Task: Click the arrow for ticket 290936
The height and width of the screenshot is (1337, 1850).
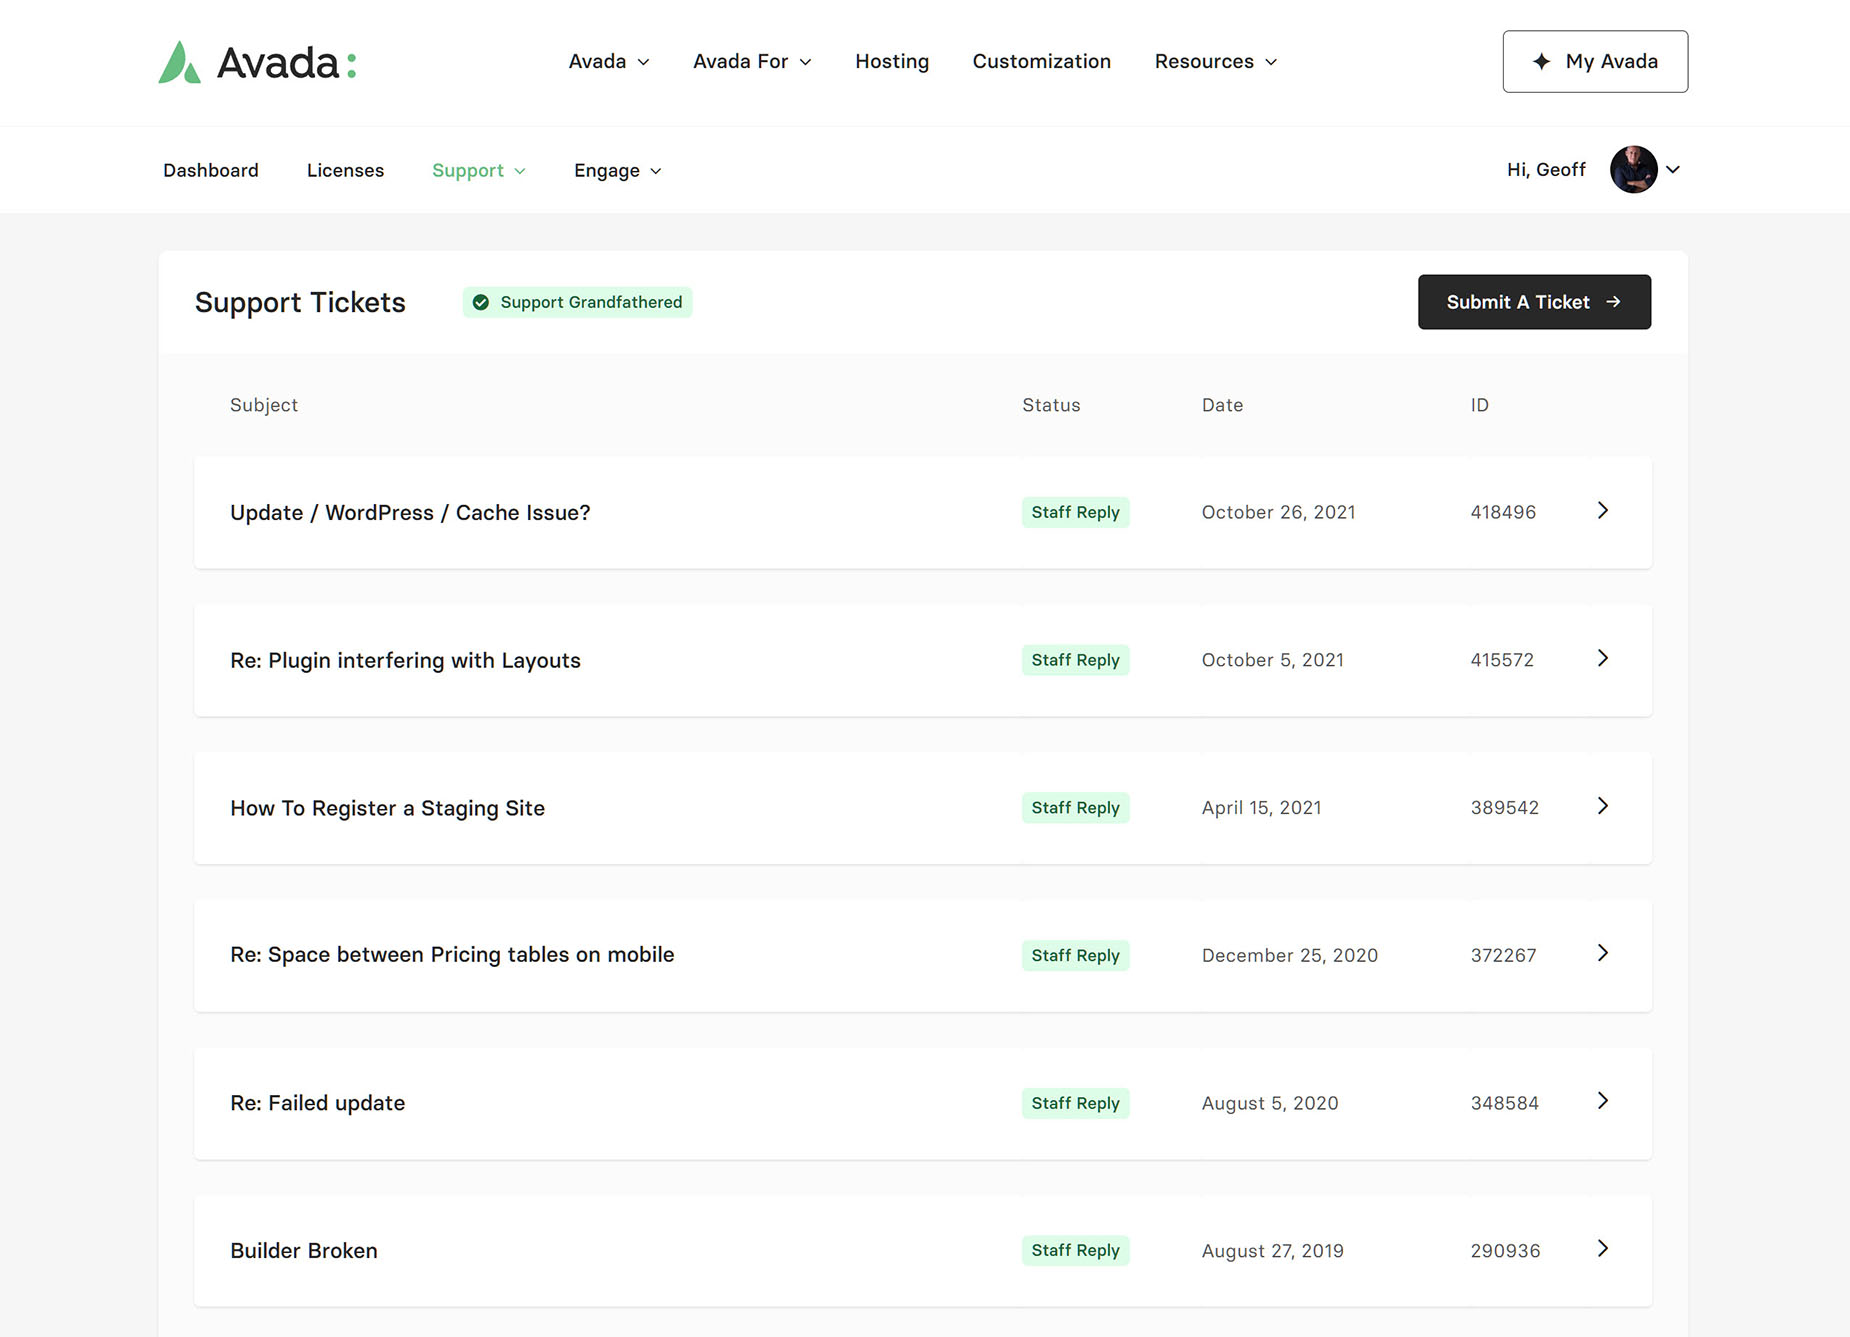Action: (x=1602, y=1249)
